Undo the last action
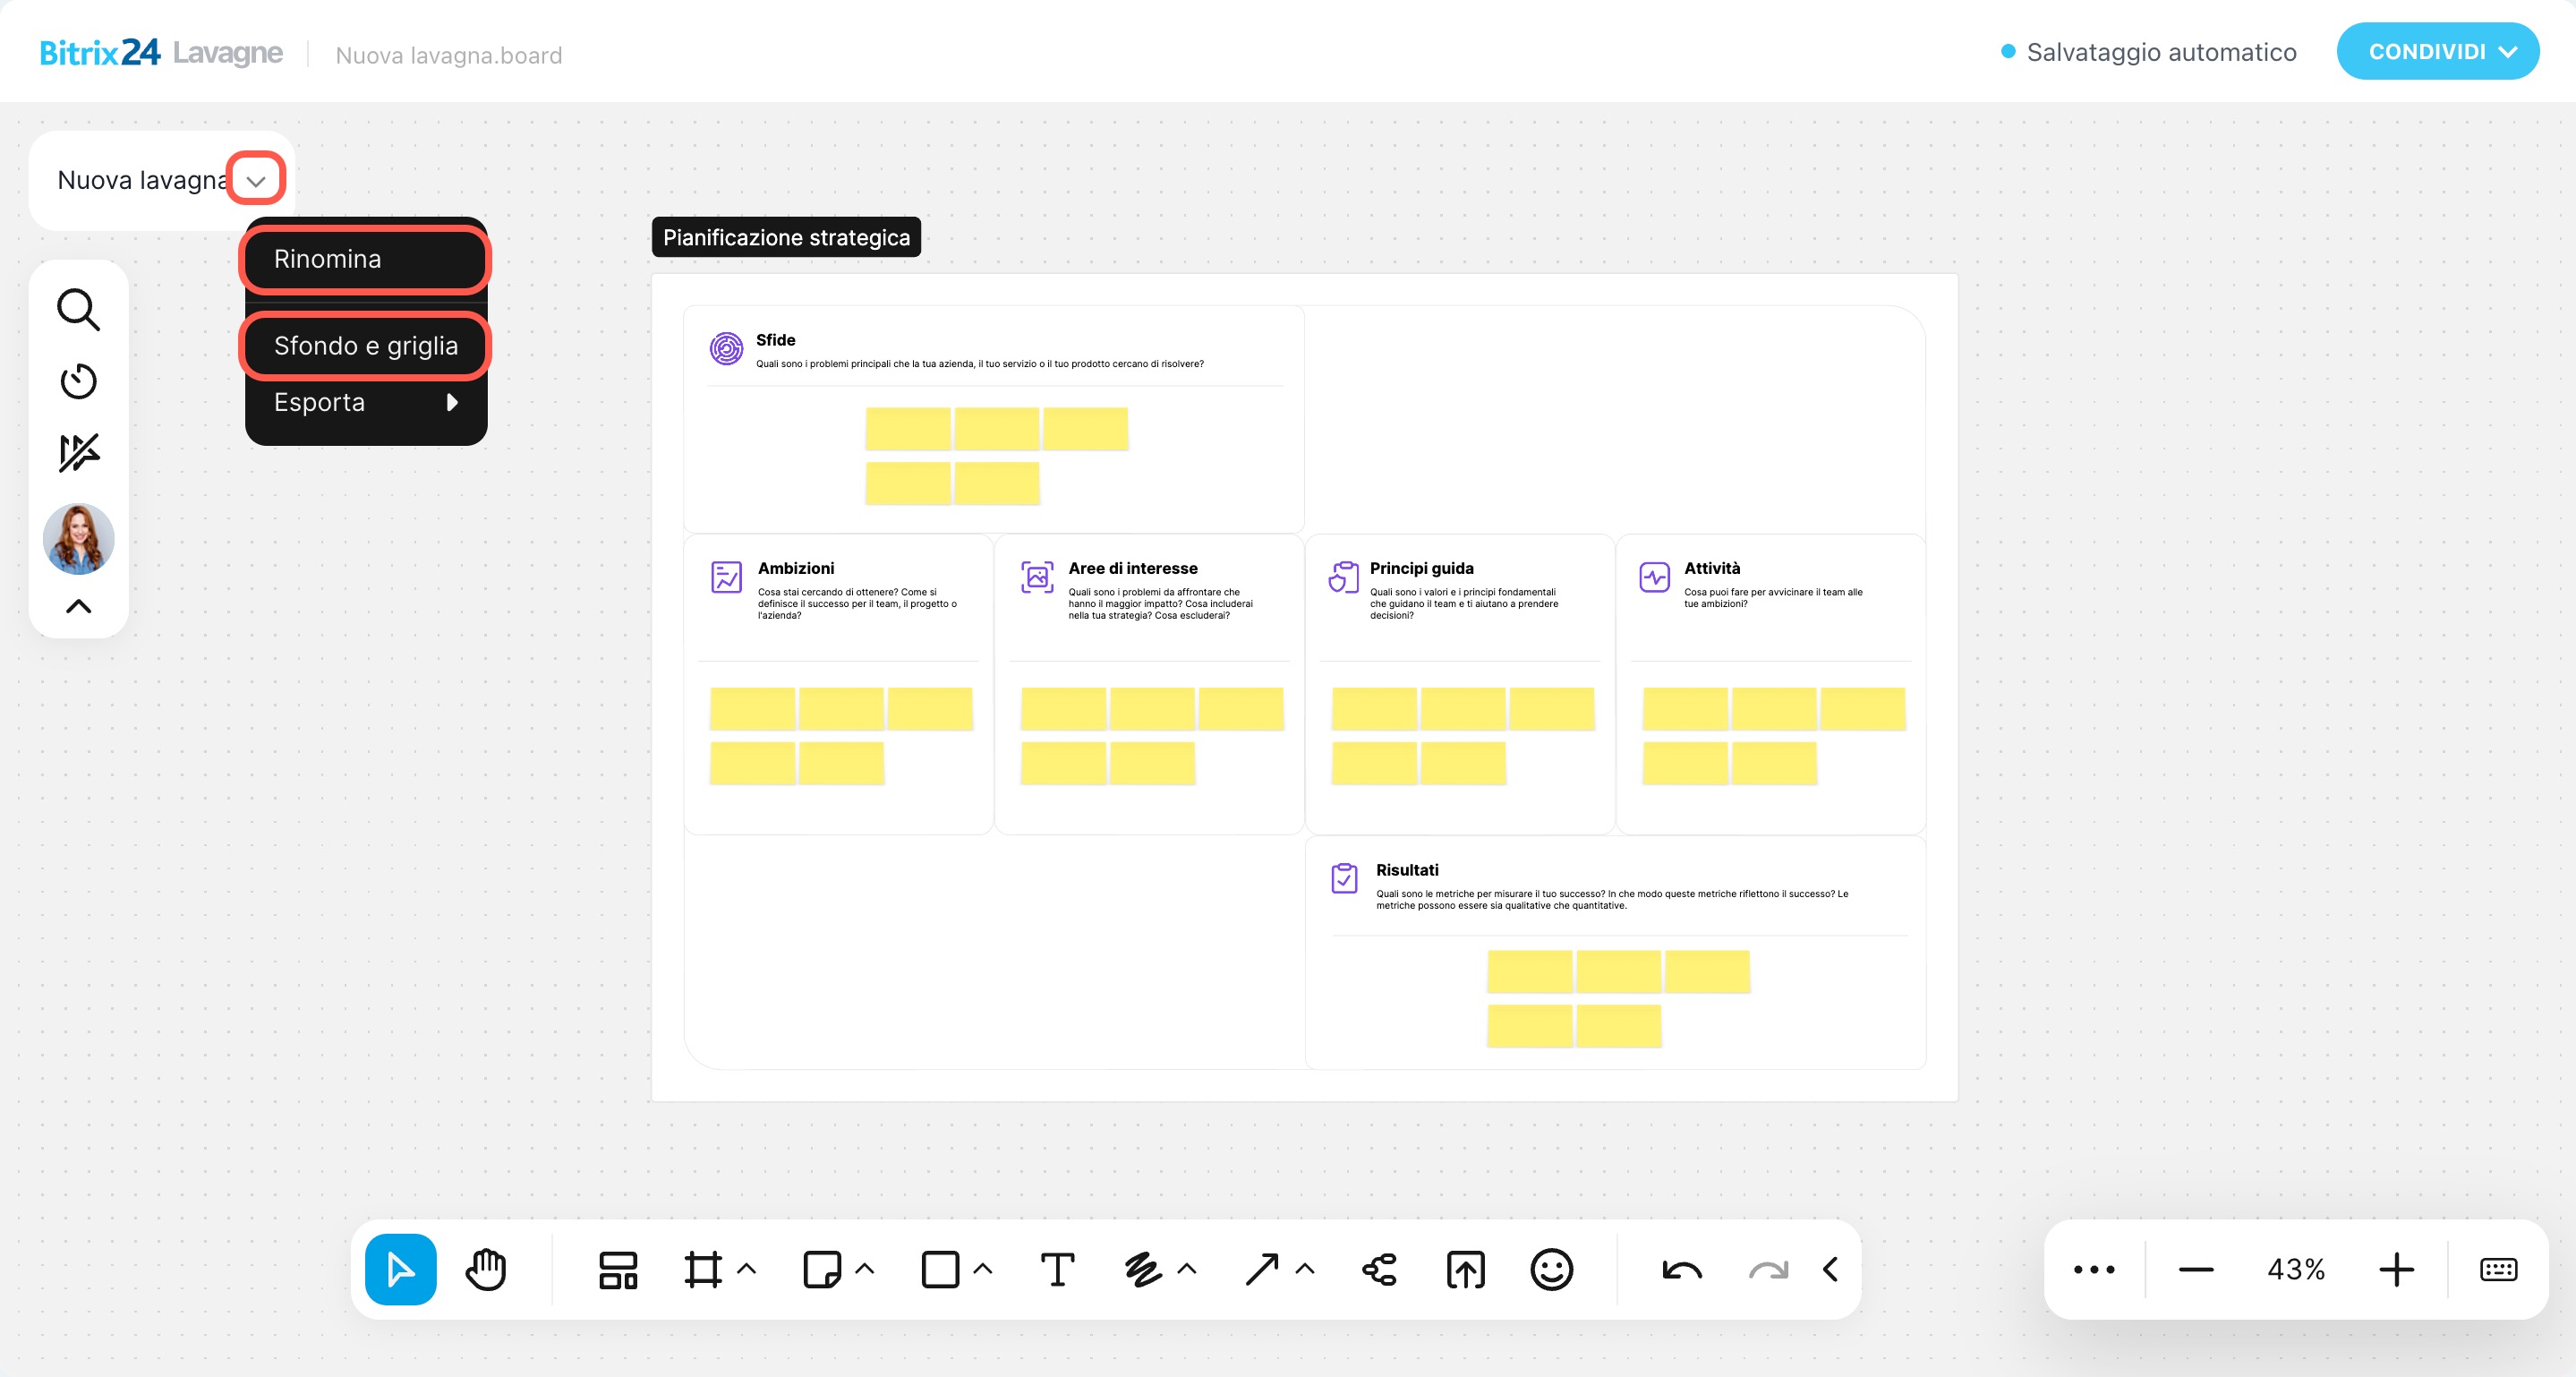Screen dimensions: 2576x1377 pos(1681,1270)
